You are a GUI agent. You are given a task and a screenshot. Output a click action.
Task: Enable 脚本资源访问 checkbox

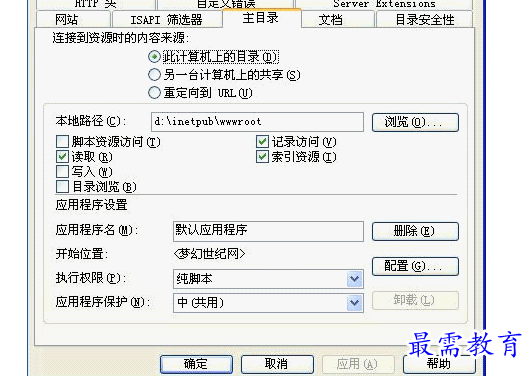click(62, 142)
